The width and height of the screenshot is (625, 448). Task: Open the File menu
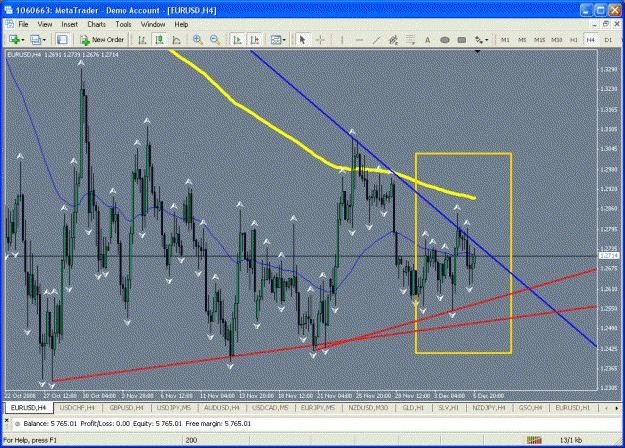tap(24, 24)
